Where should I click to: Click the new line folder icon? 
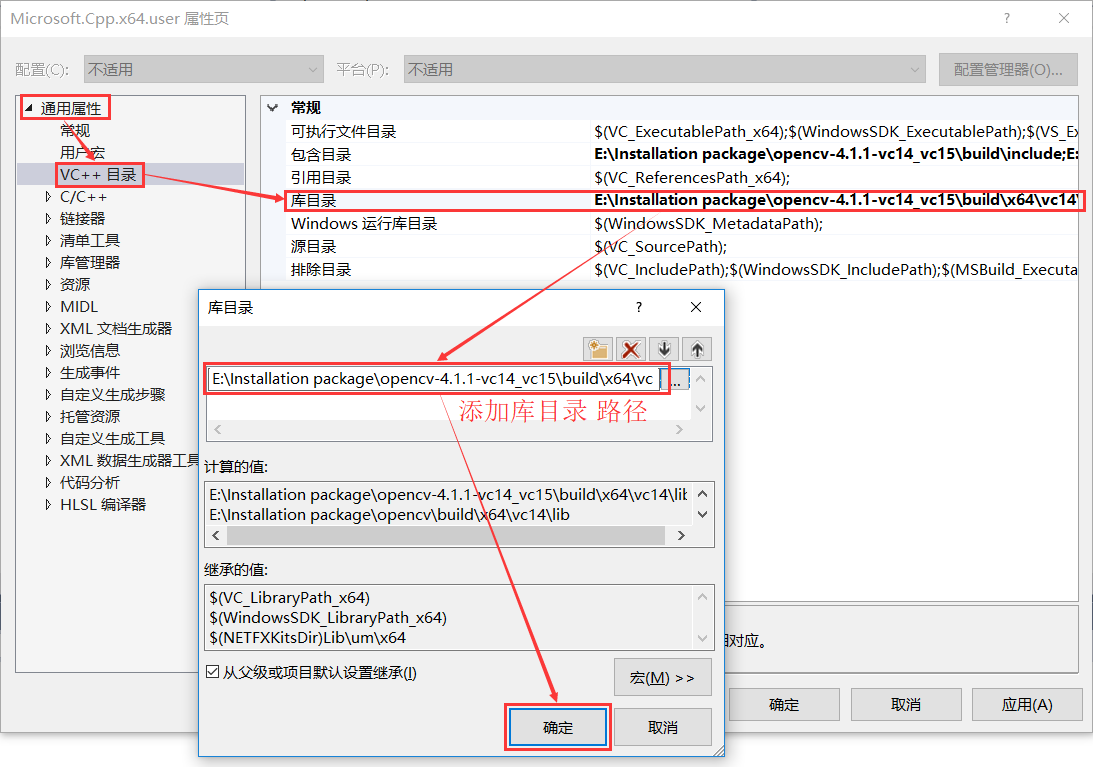[598, 349]
